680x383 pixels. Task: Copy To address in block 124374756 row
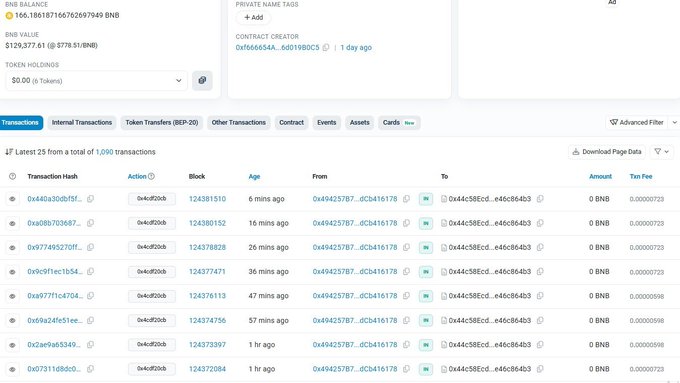(x=540, y=321)
